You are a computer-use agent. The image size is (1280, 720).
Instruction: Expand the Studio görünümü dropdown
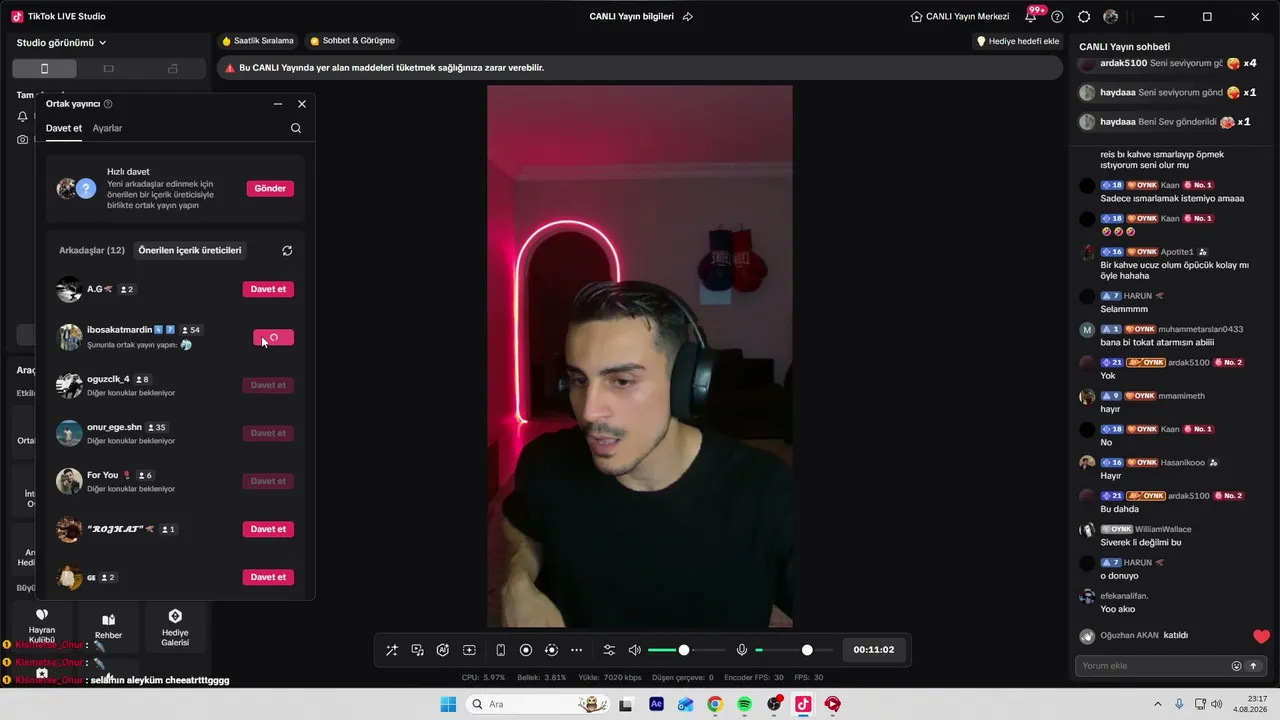click(62, 43)
